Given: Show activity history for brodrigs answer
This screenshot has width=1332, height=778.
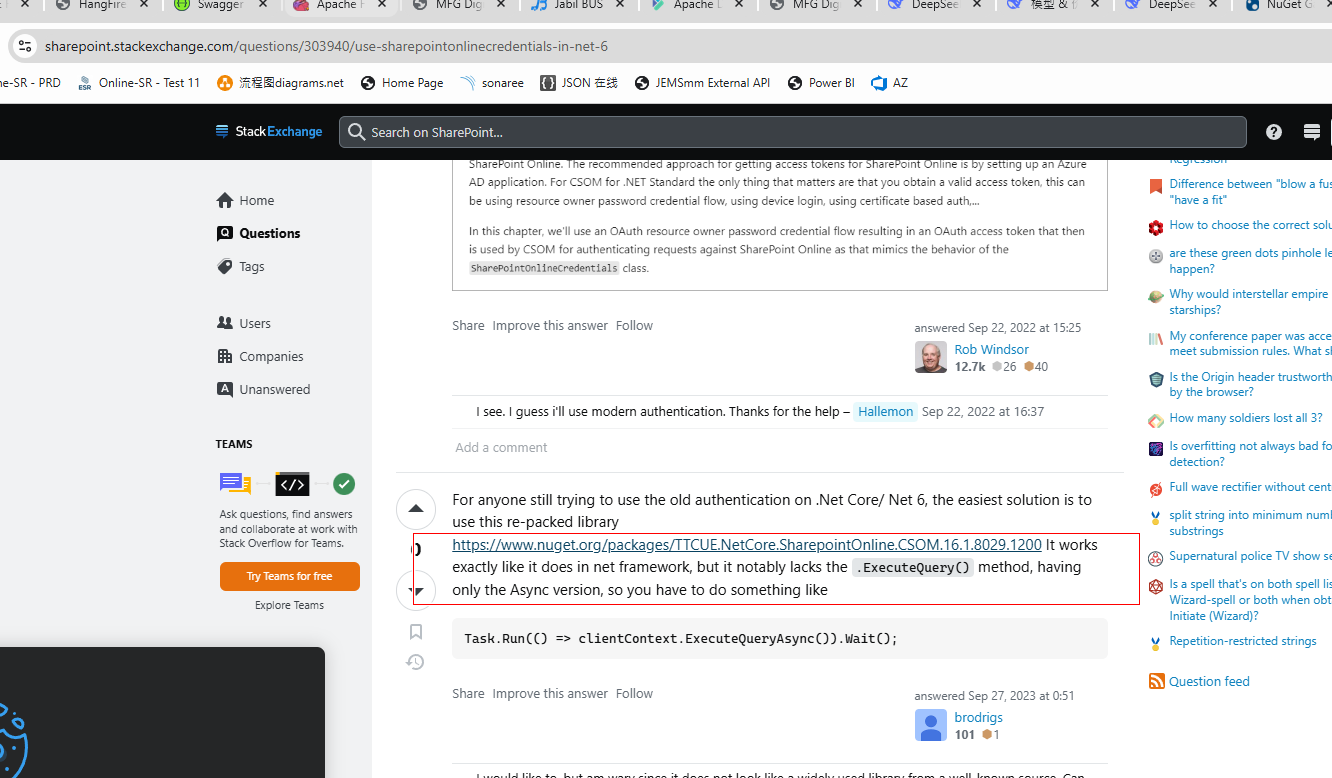Looking at the screenshot, I should pyautogui.click(x=416, y=662).
